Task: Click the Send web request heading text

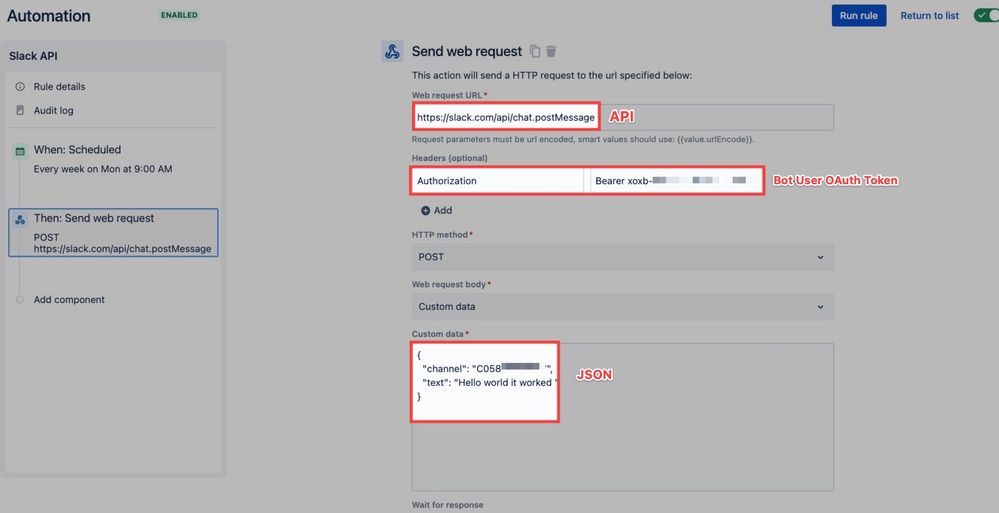Action: (466, 52)
